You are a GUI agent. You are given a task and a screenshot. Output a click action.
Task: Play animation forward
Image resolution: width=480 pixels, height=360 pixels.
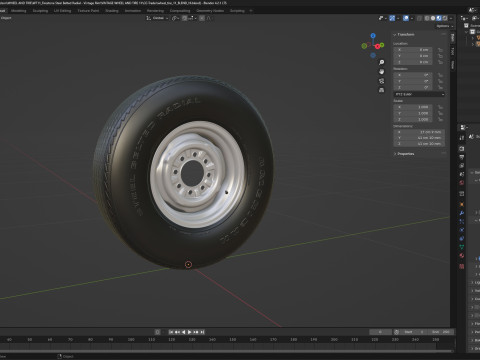(190, 332)
